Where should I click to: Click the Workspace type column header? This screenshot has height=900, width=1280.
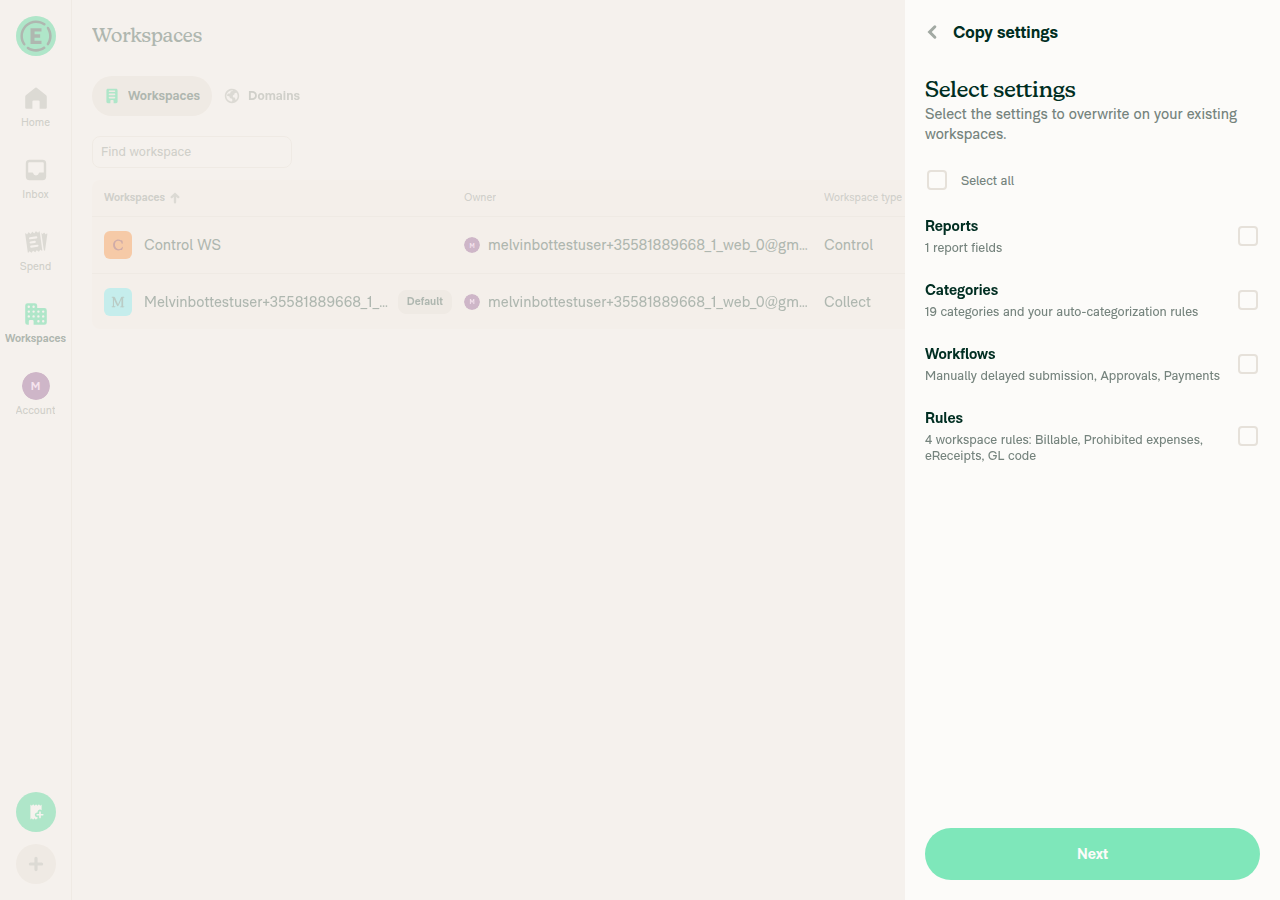pos(863,198)
